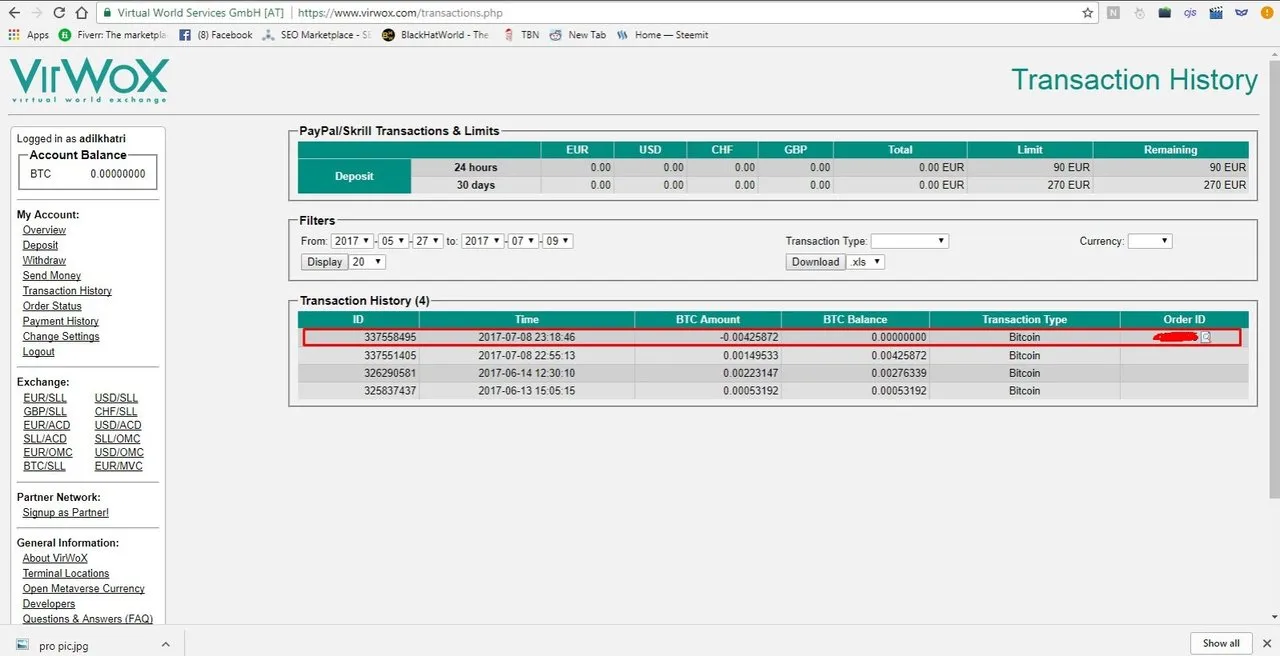Open the Send Money link
This screenshot has width=1280, height=656.
pos(52,275)
